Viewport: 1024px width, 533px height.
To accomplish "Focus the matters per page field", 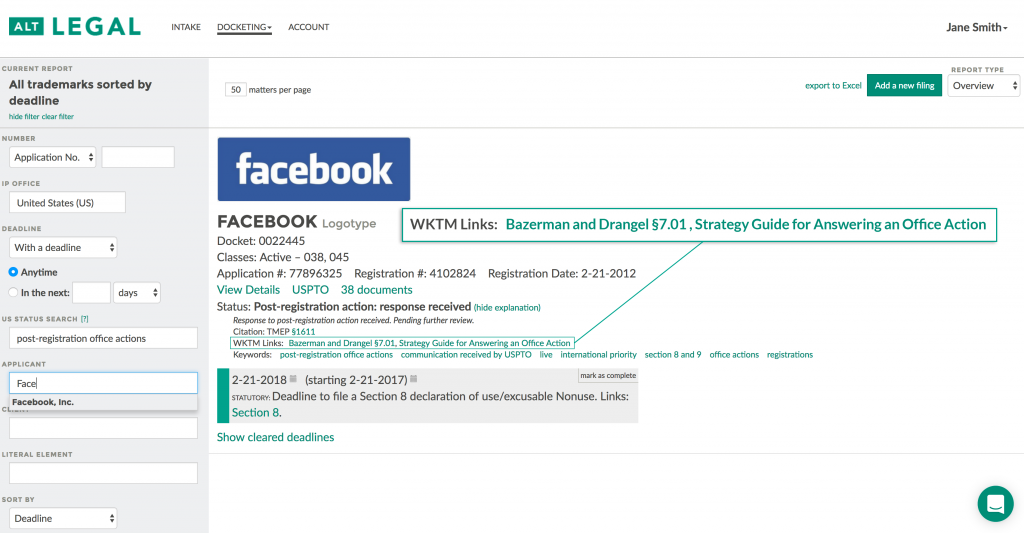I will (x=236, y=89).
